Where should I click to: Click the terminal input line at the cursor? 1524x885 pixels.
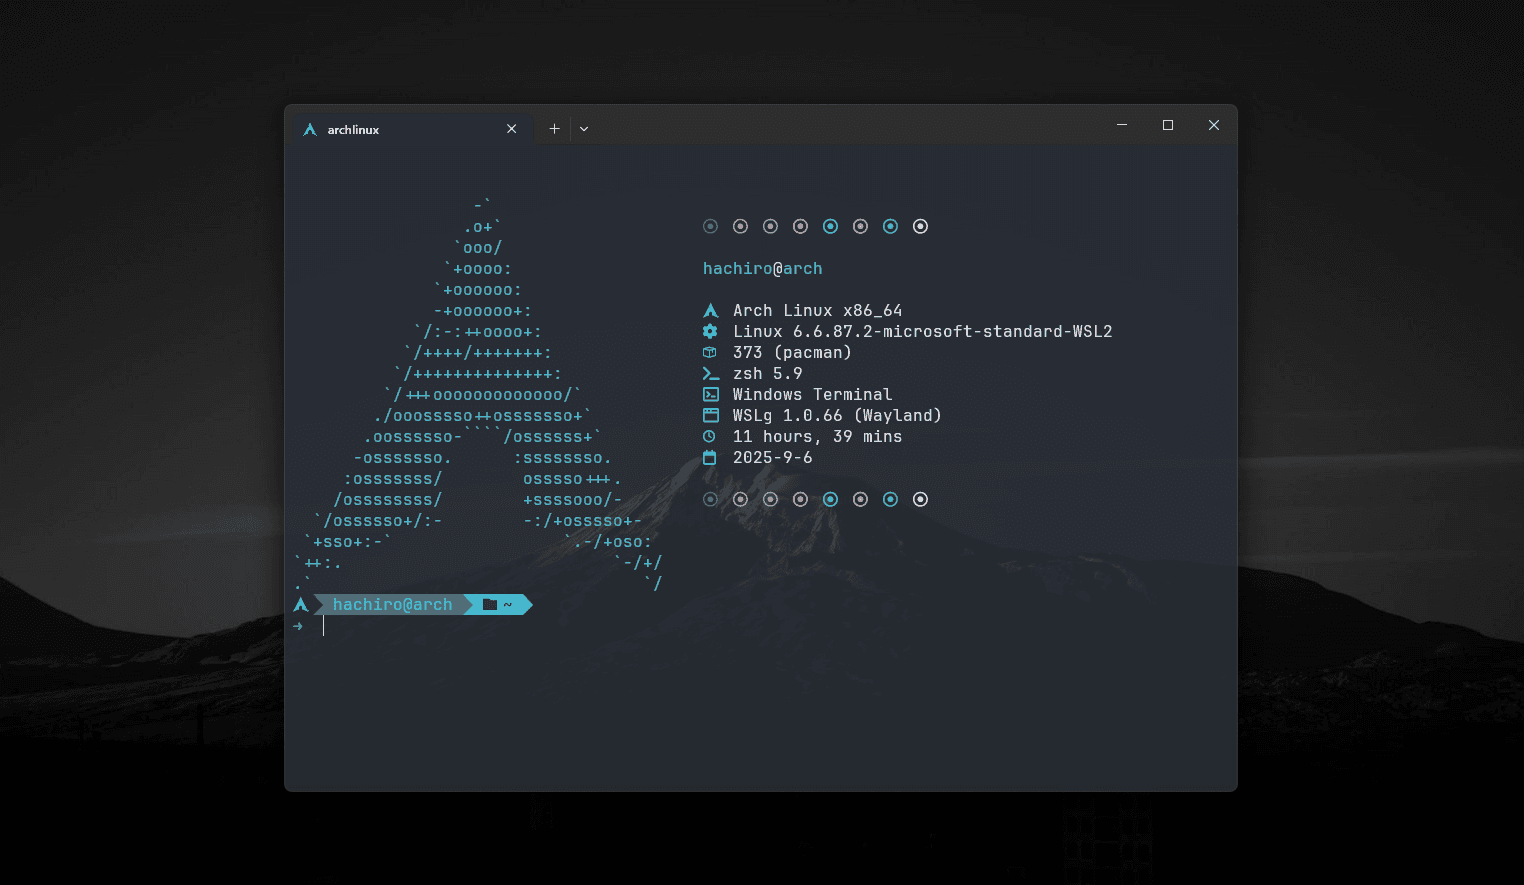323,625
